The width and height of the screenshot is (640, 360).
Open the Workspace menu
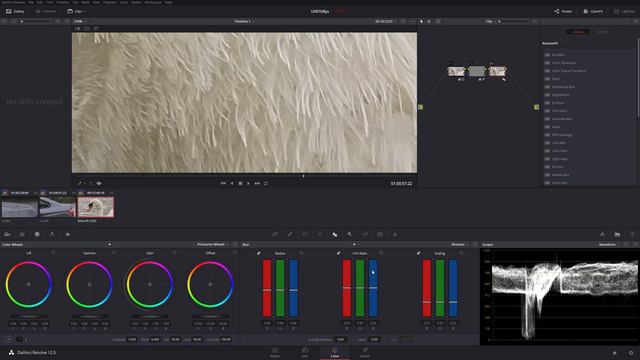153,2
